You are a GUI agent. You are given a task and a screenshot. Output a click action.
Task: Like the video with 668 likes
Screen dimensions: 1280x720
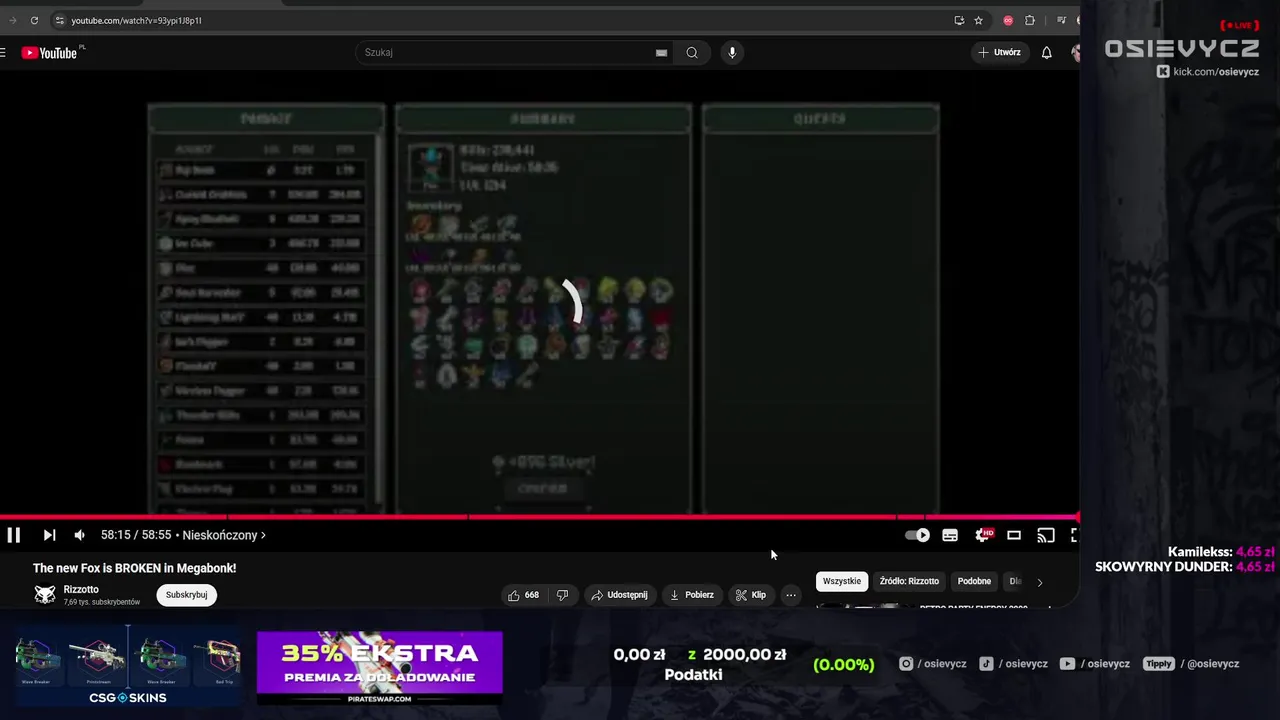pos(524,595)
